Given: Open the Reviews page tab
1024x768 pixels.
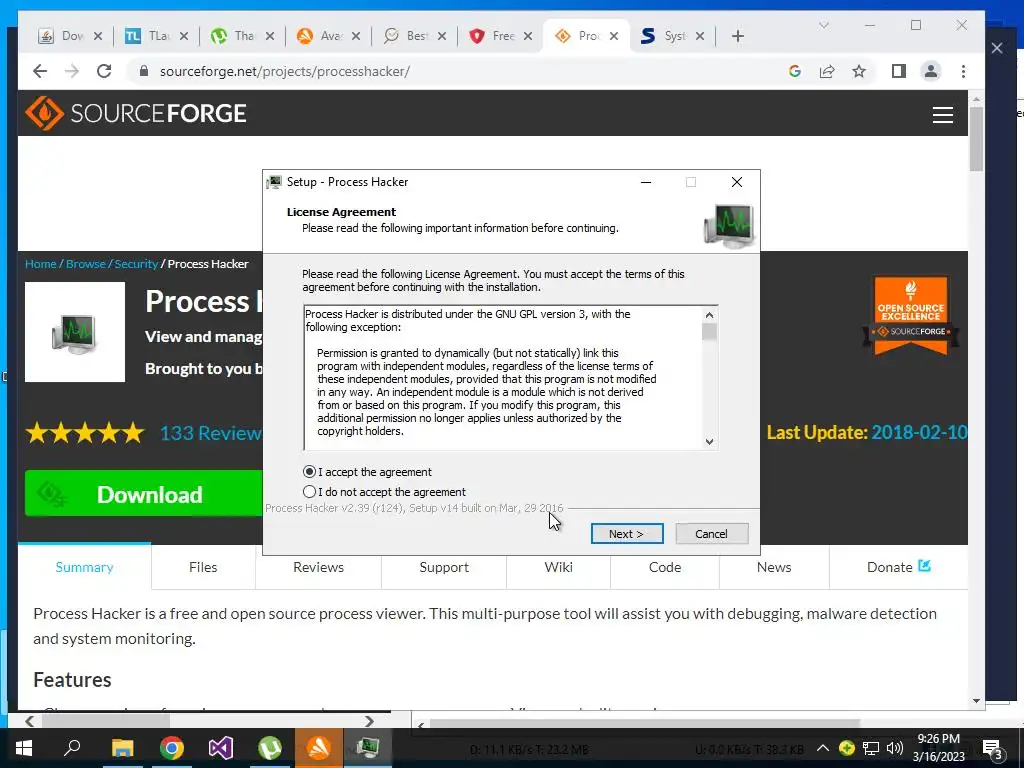Looking at the screenshot, I should 318,567.
